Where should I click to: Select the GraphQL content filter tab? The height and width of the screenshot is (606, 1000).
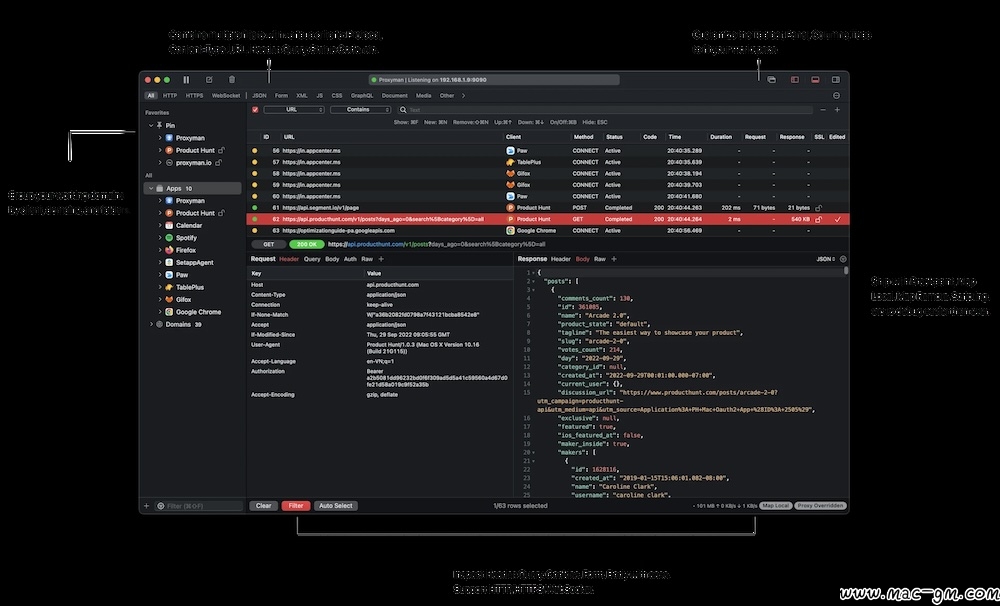(362, 96)
